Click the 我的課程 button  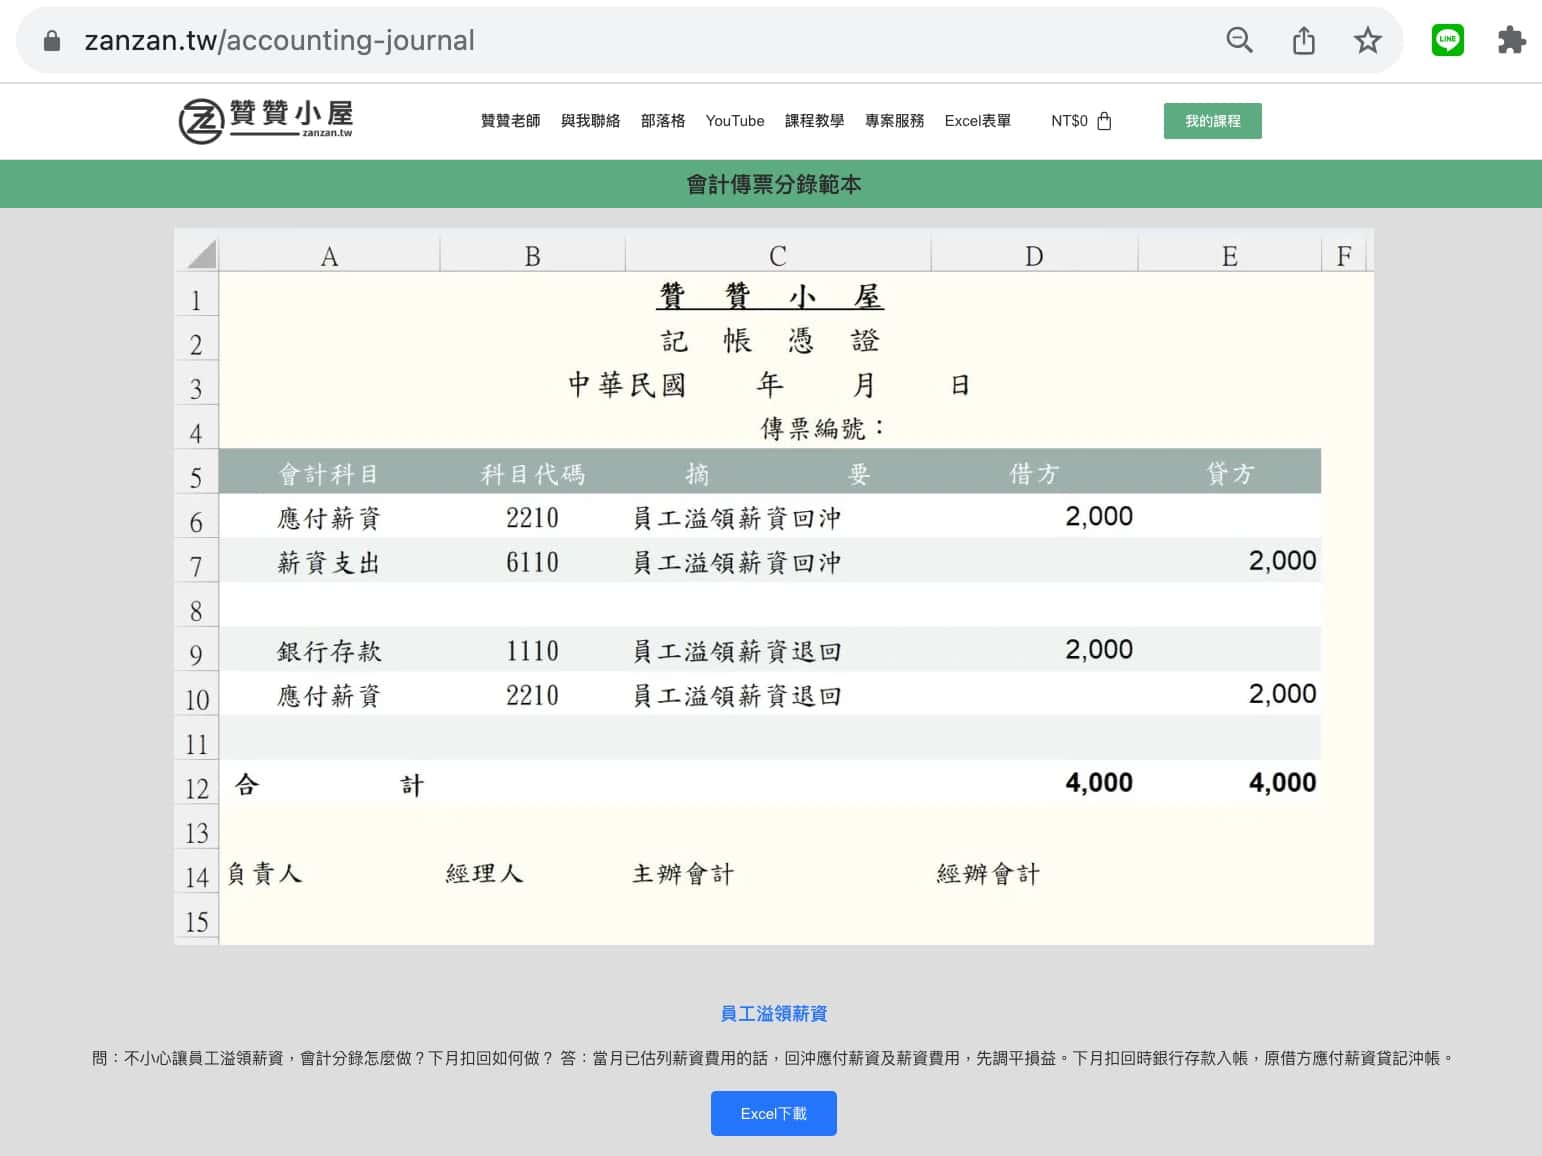(1212, 121)
